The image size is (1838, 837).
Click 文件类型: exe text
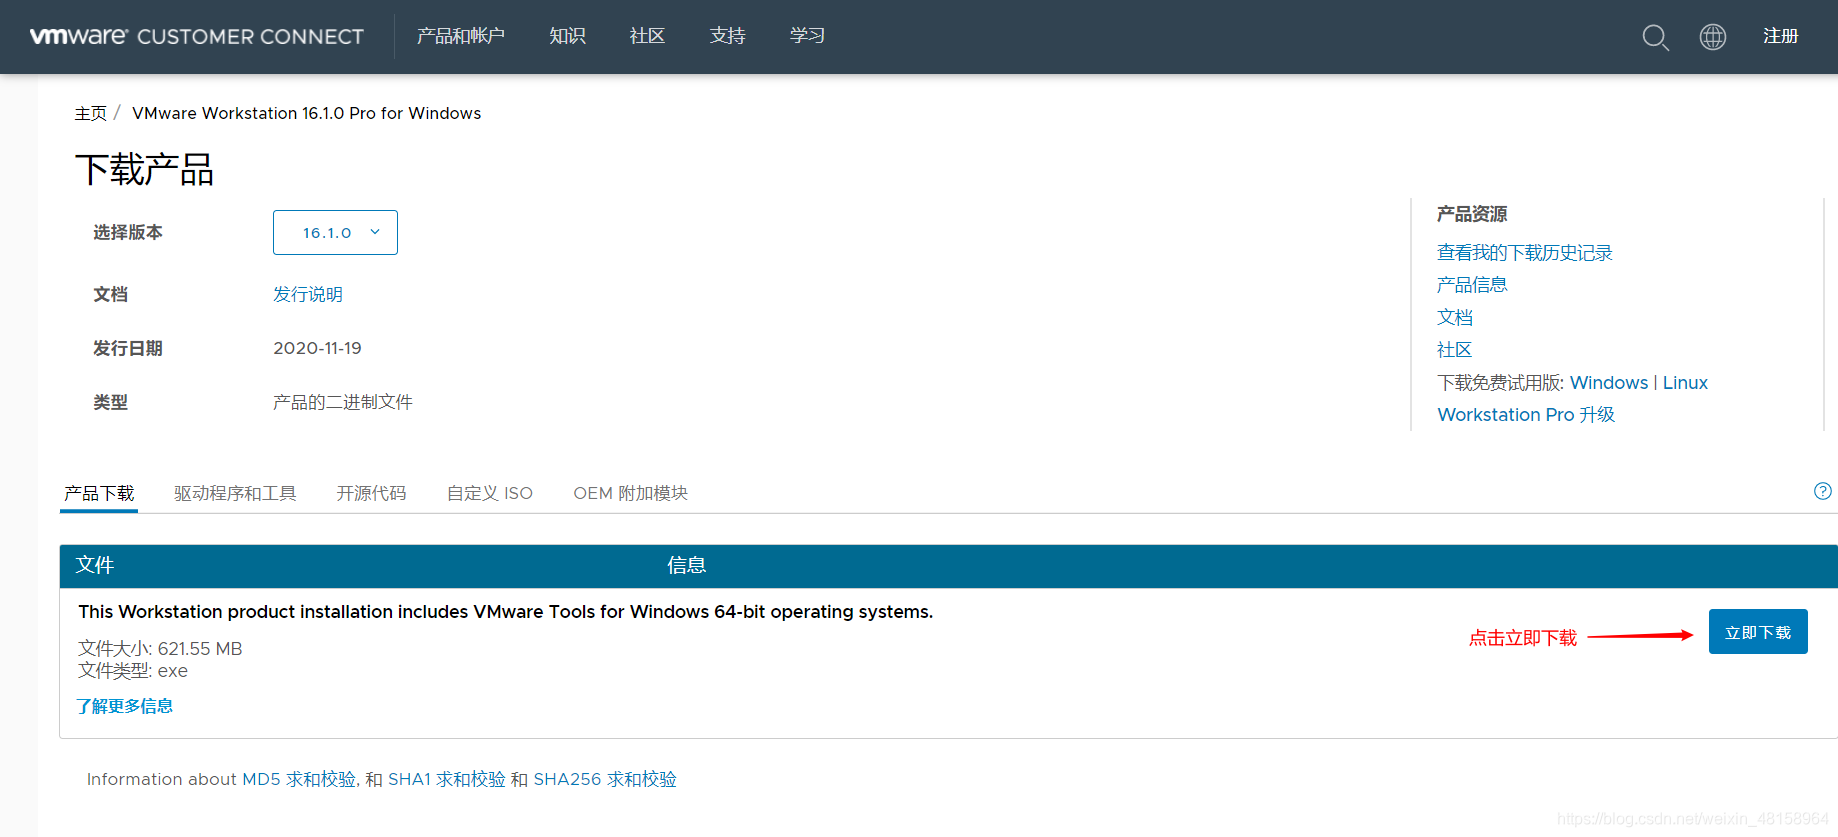133,670
